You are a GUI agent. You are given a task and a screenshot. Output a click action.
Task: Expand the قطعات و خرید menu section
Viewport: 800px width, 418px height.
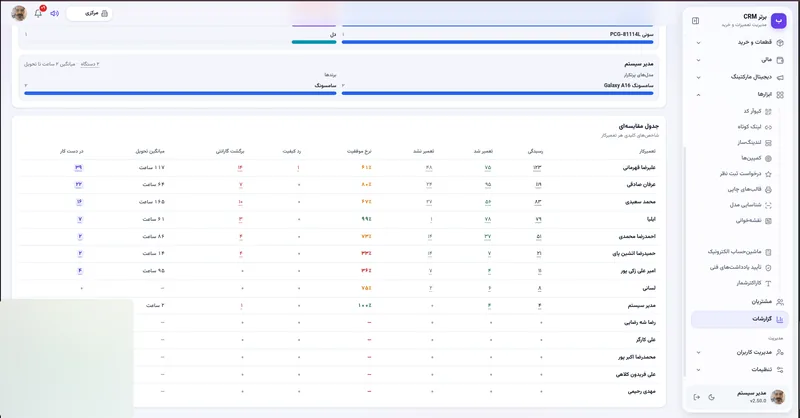point(698,43)
